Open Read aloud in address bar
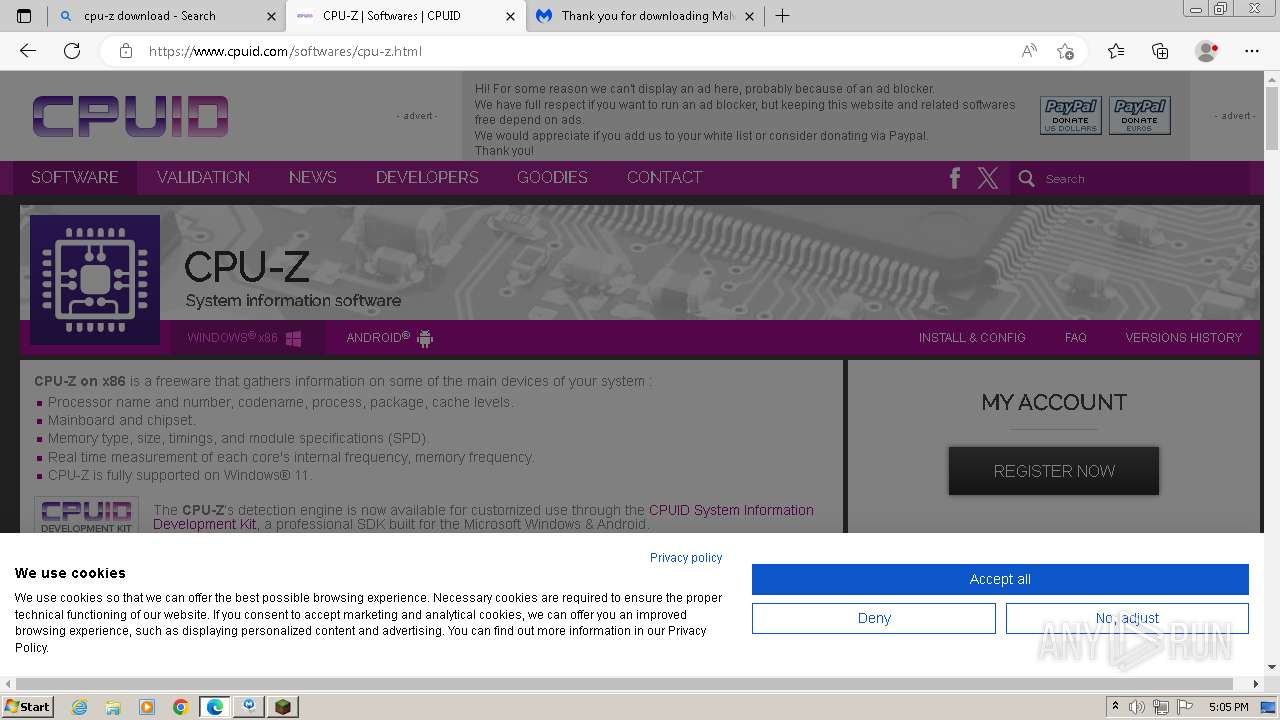The image size is (1280, 720). coord(1029,51)
